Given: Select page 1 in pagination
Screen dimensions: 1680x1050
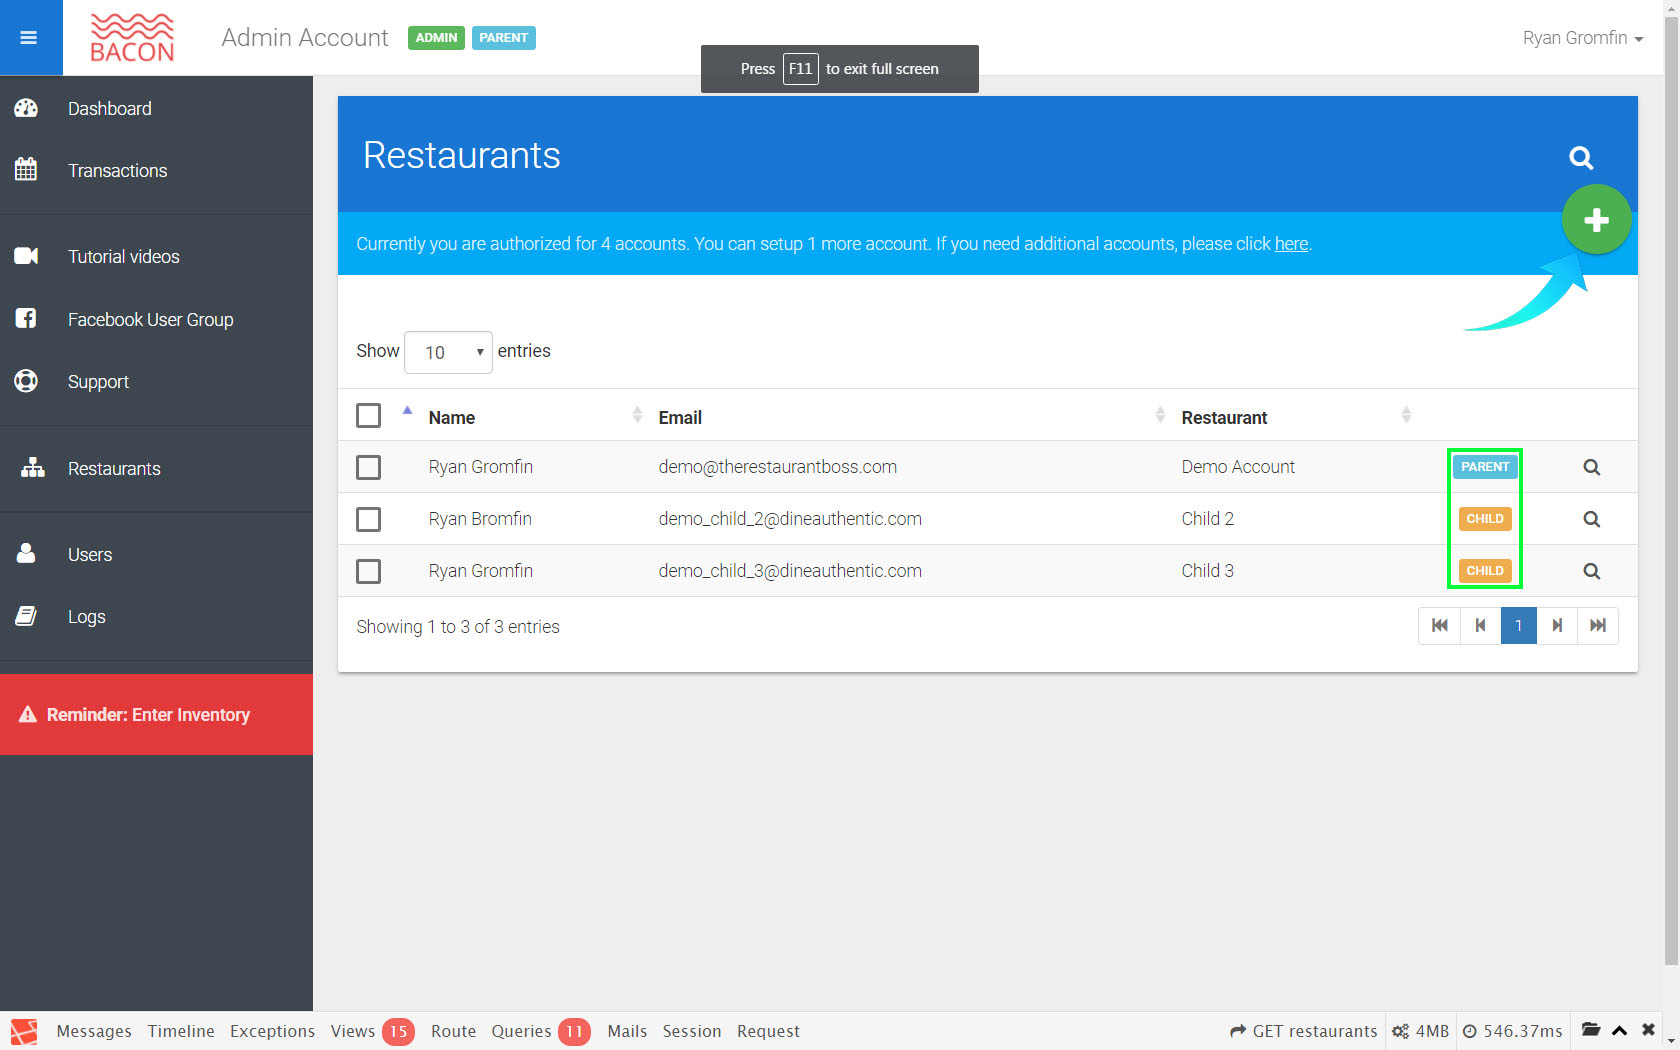Looking at the screenshot, I should [x=1518, y=626].
